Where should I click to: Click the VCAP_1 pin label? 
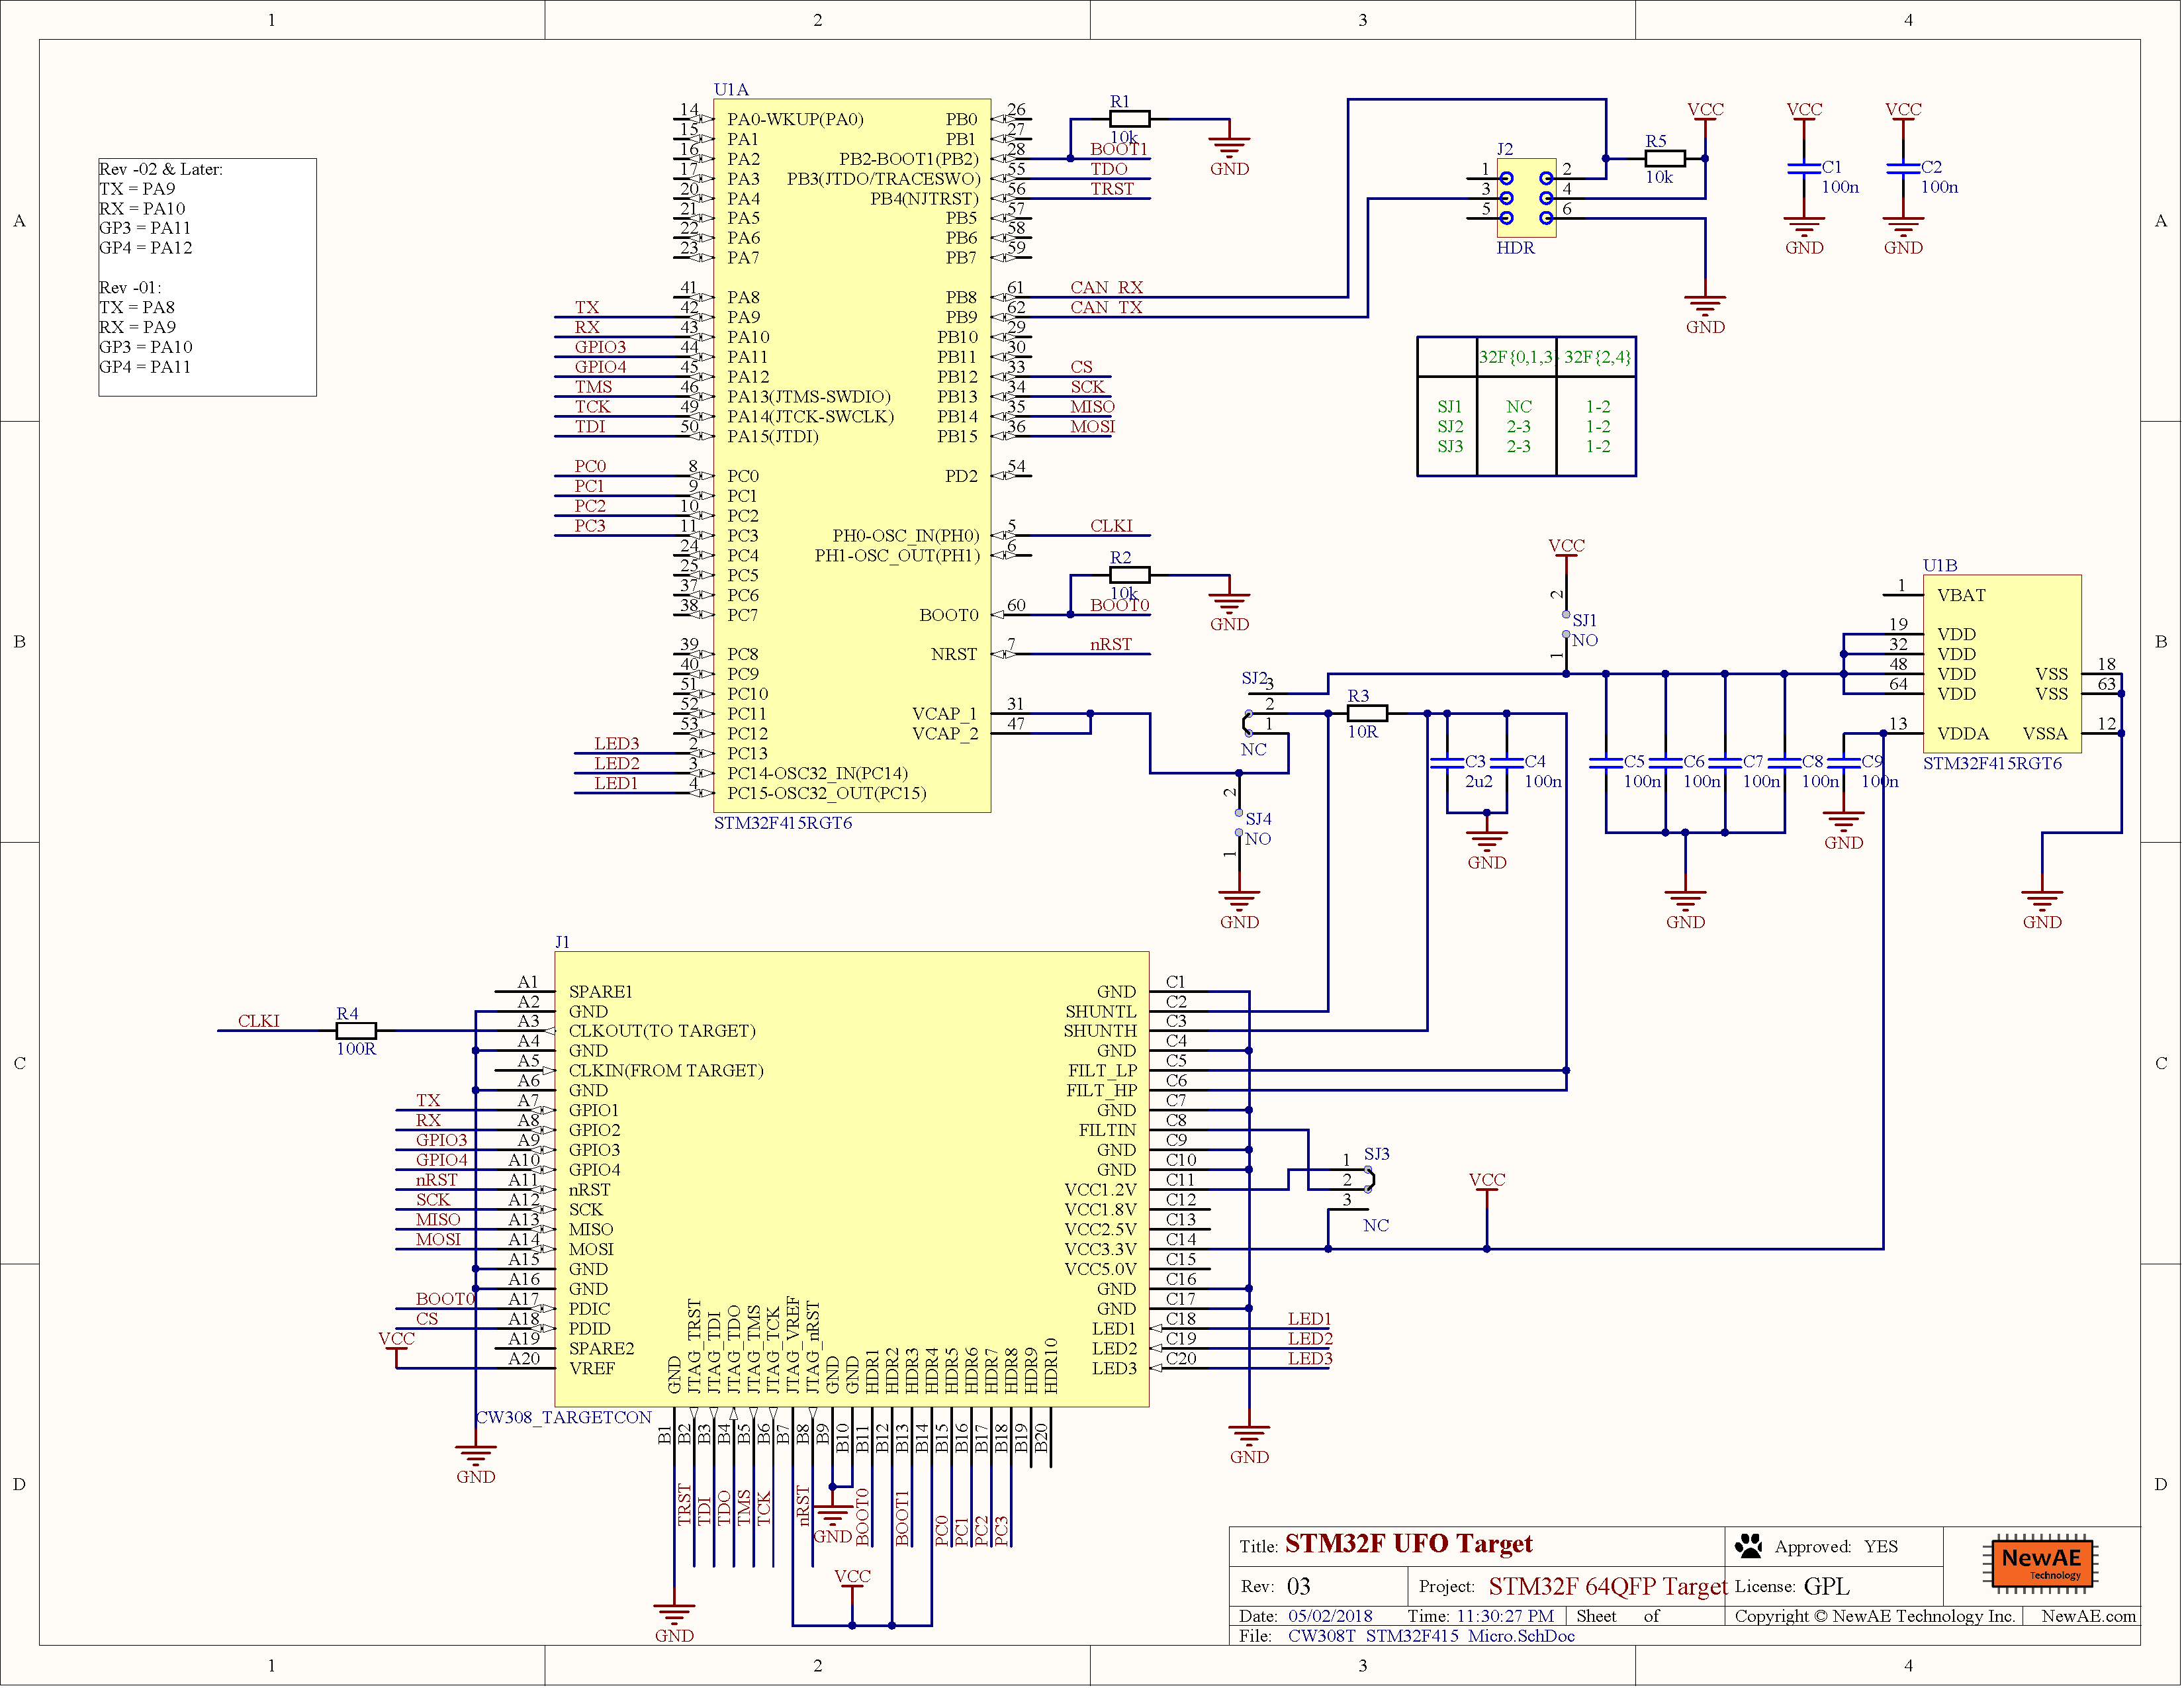pos(945,714)
